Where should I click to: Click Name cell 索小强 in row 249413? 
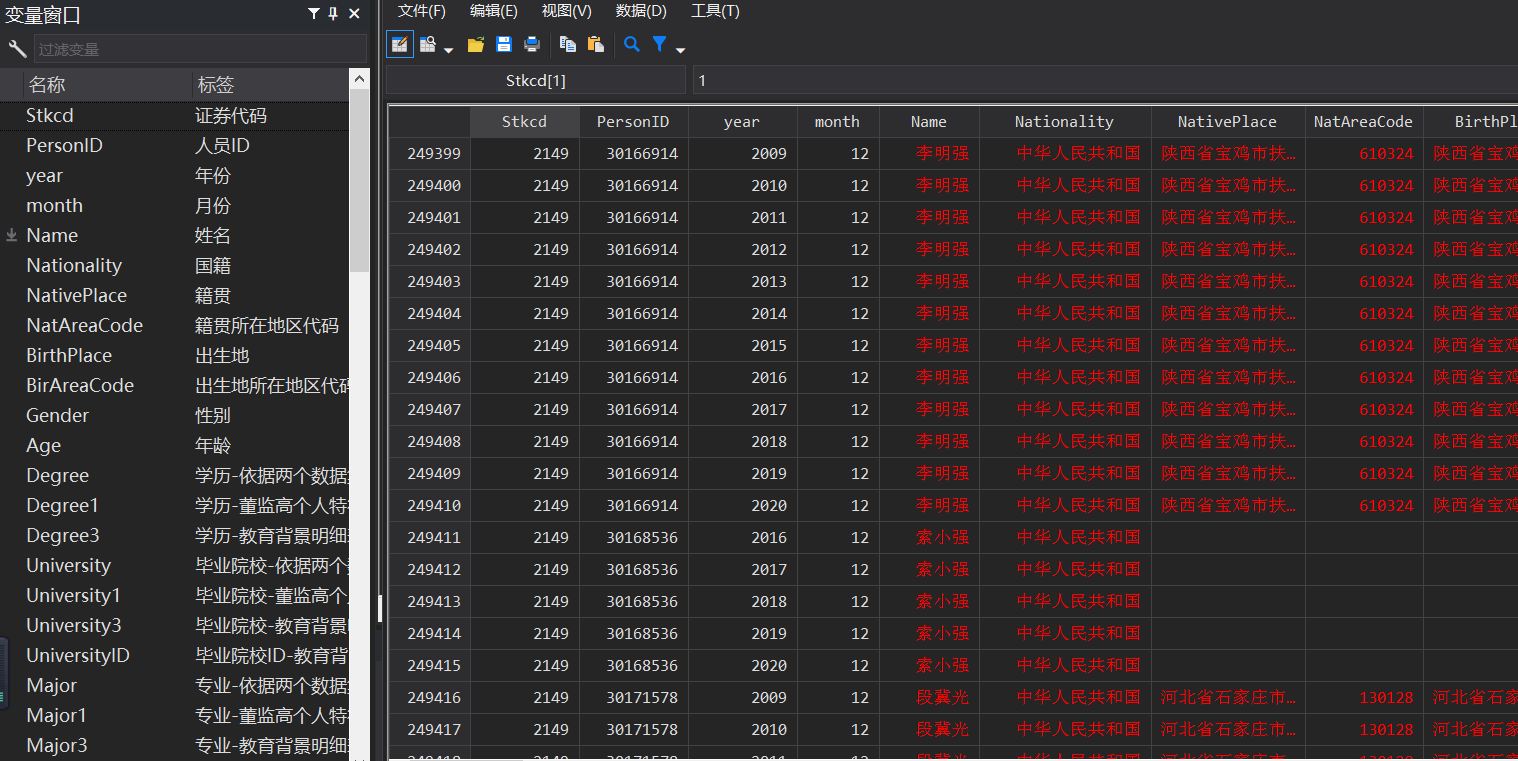coord(929,602)
